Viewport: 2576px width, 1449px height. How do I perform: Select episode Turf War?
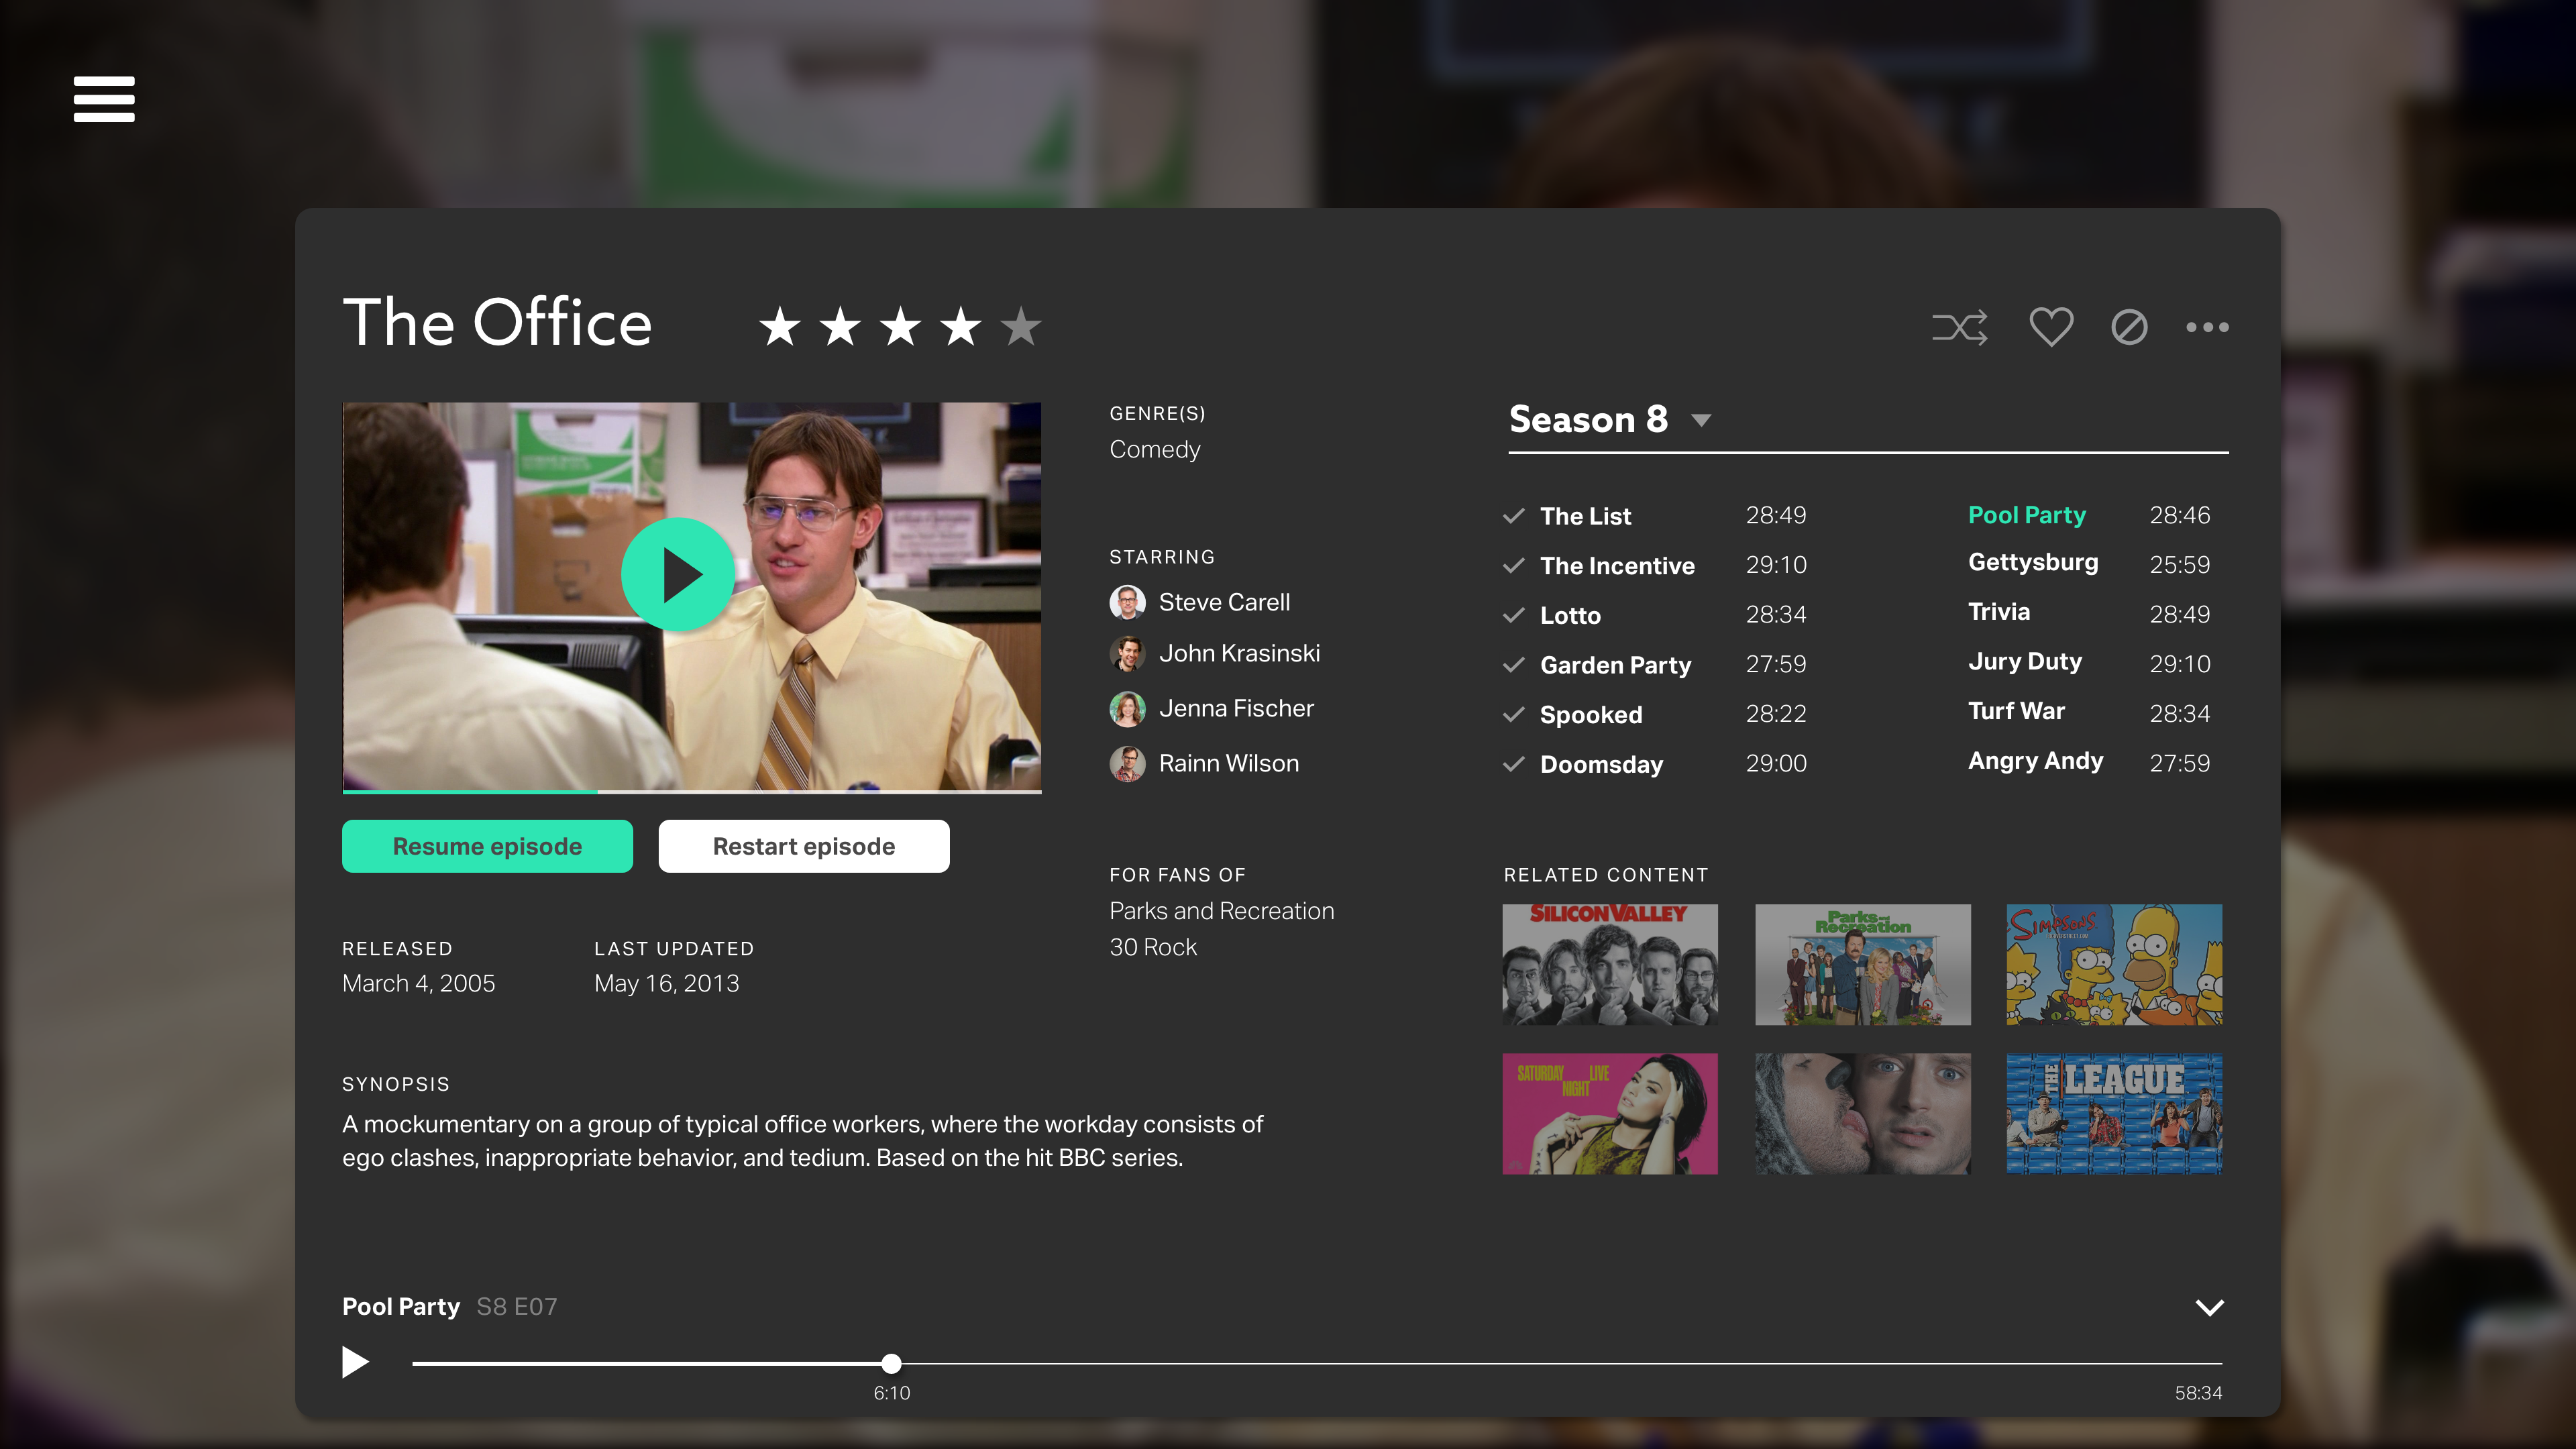coord(2016,711)
